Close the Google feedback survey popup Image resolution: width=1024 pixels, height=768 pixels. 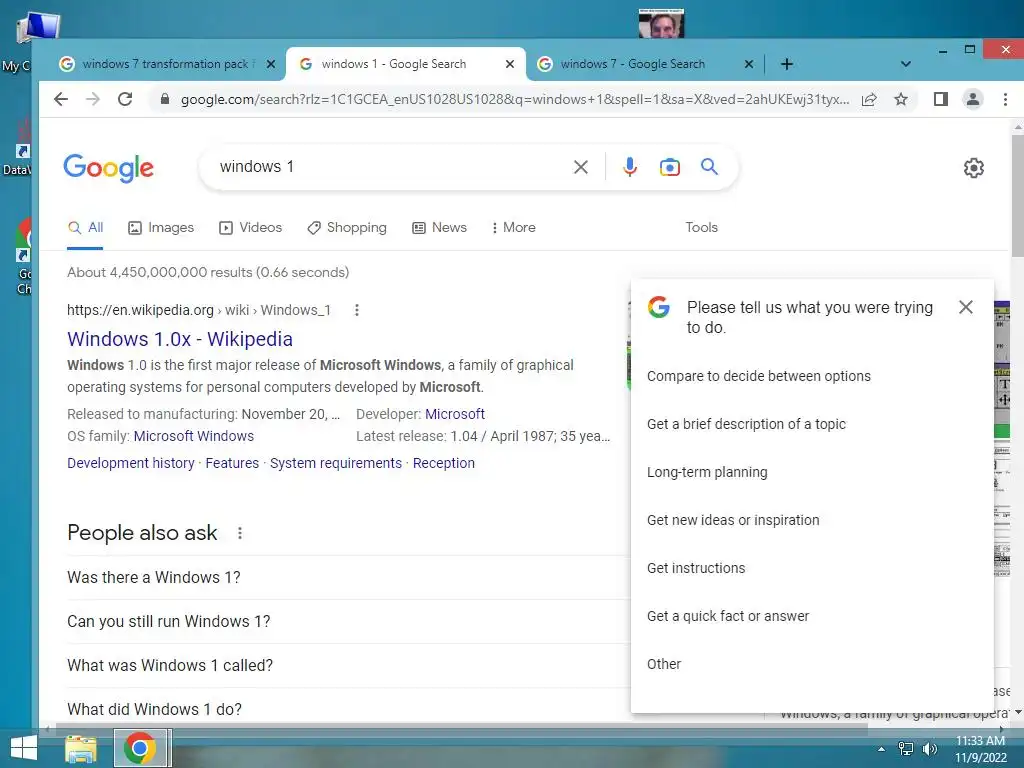[x=966, y=307]
